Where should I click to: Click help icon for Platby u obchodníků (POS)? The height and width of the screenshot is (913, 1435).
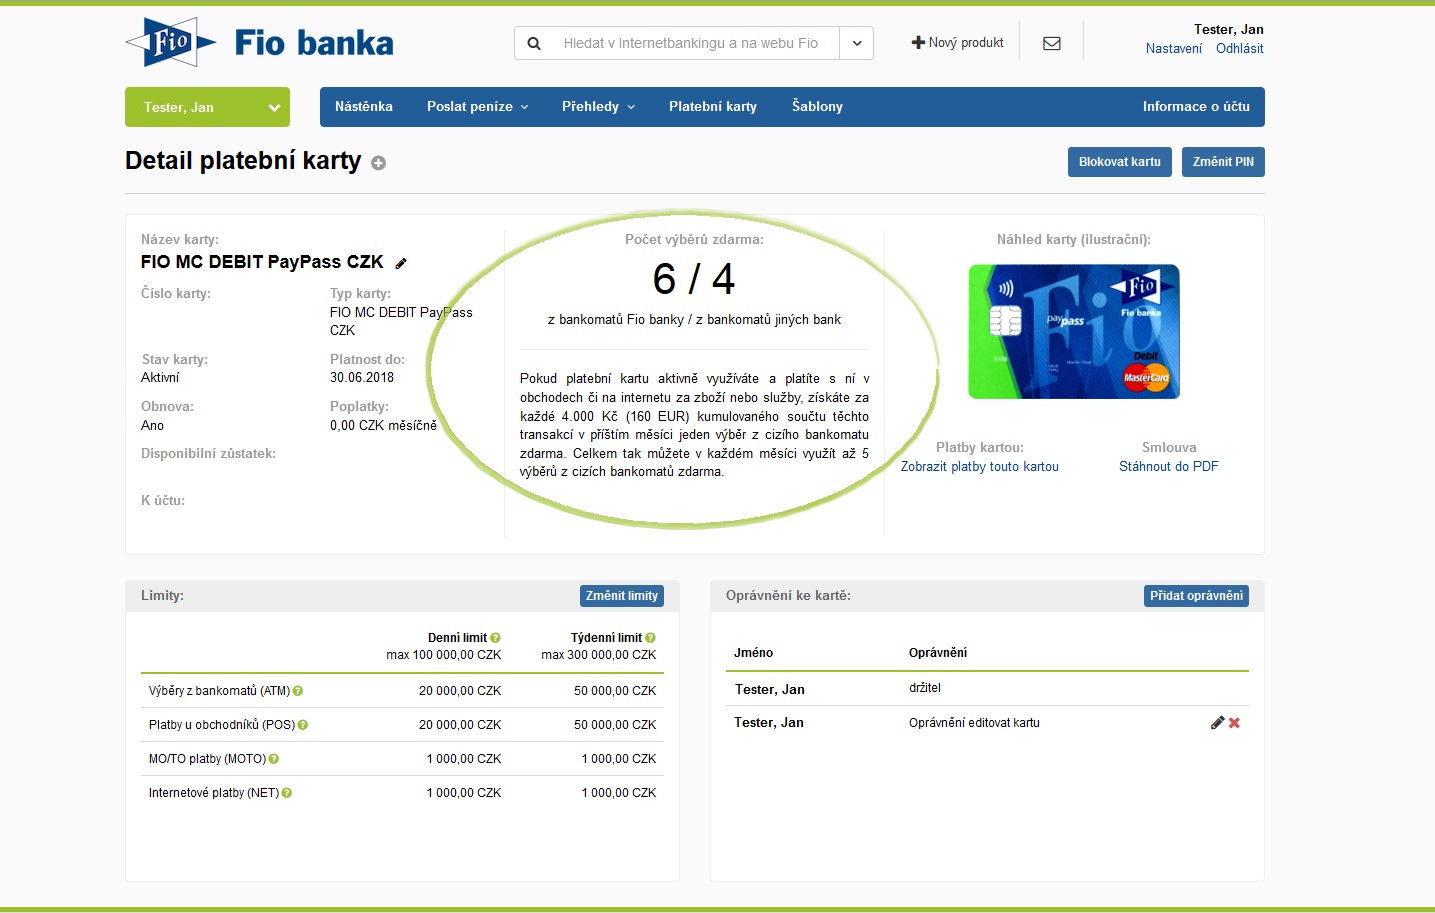pos(303,725)
